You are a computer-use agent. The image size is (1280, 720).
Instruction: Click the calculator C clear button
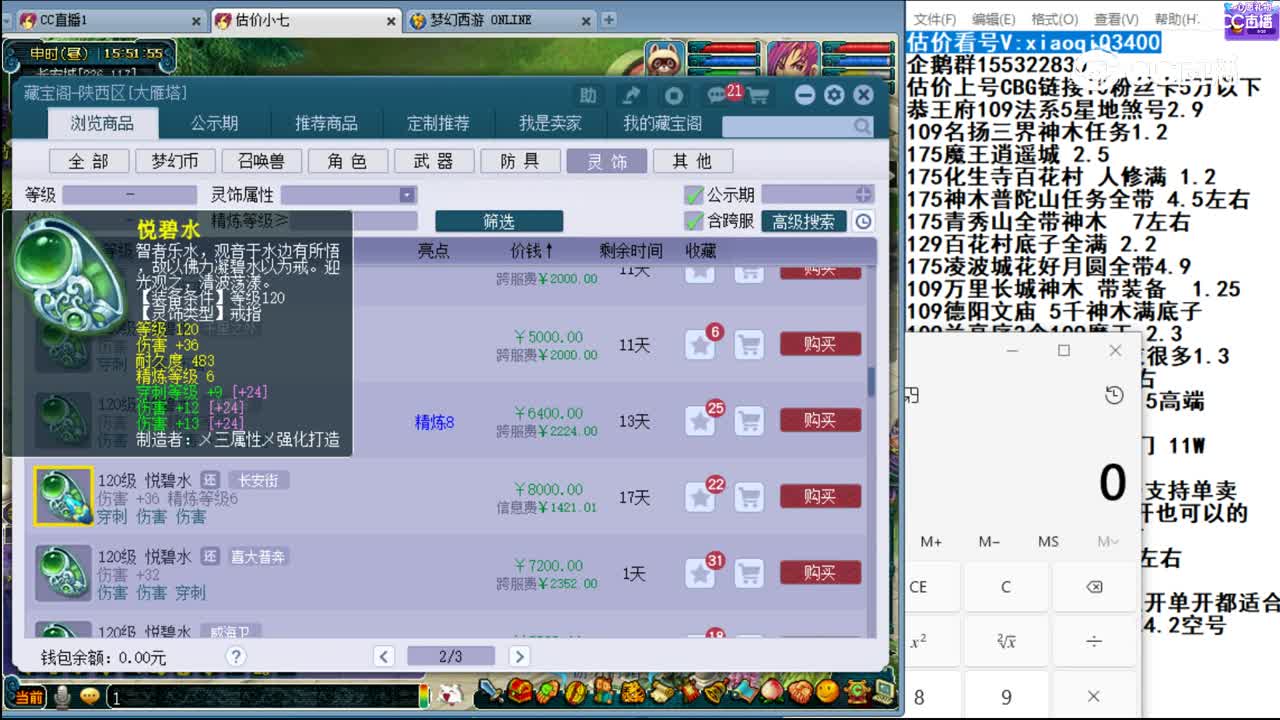(x=1005, y=587)
